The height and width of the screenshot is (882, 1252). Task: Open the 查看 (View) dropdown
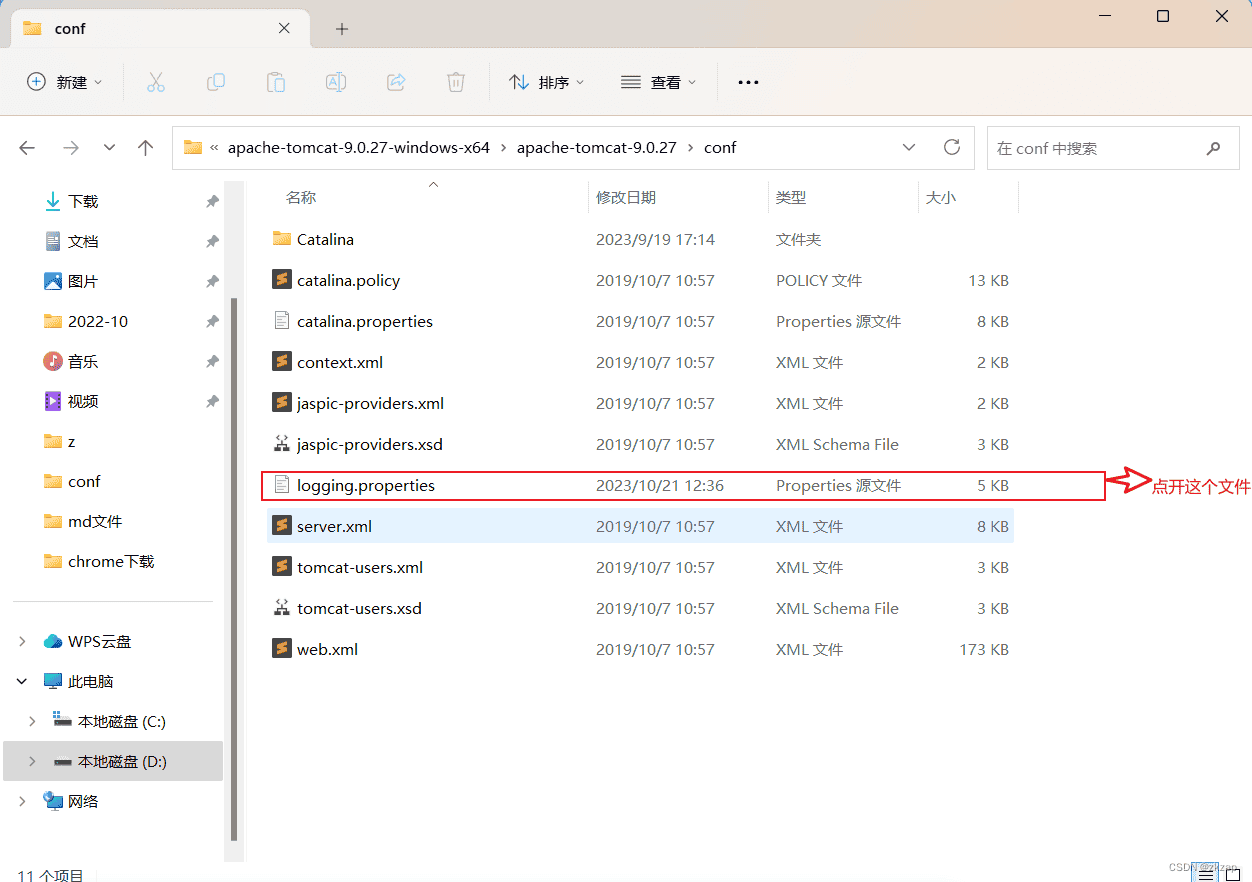coord(659,82)
